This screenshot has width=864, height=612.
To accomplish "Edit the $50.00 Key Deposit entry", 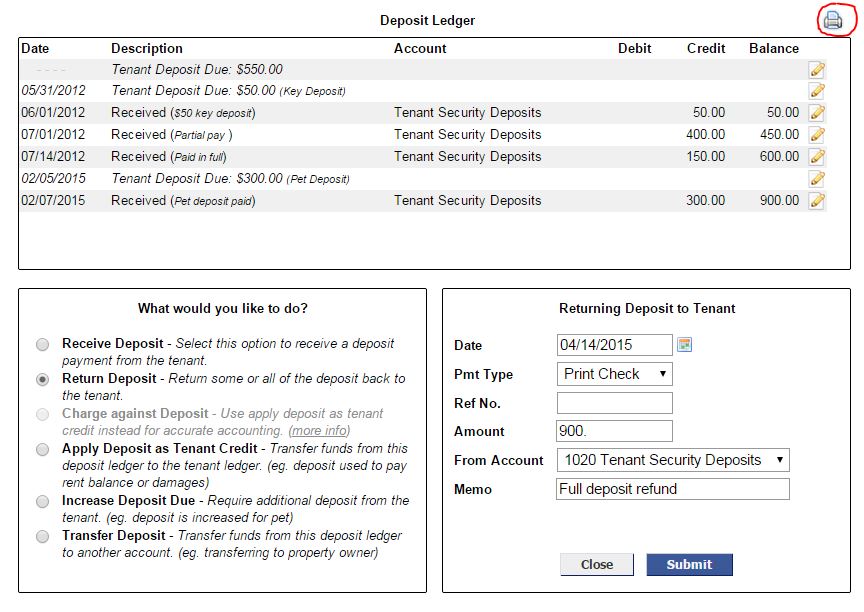I will [817, 90].
